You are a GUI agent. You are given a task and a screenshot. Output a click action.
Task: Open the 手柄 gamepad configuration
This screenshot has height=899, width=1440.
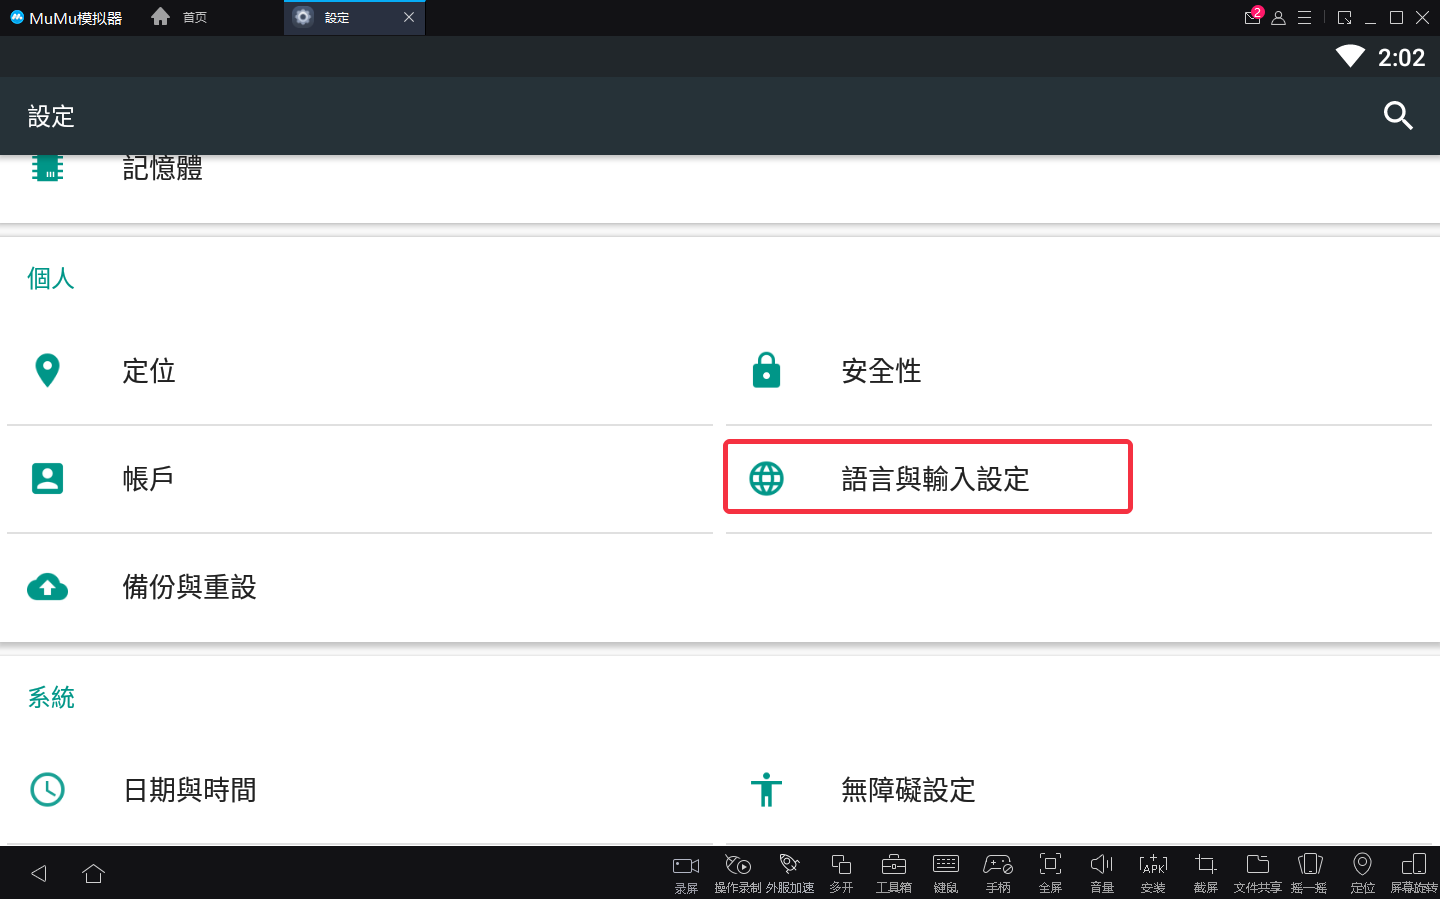click(997, 871)
